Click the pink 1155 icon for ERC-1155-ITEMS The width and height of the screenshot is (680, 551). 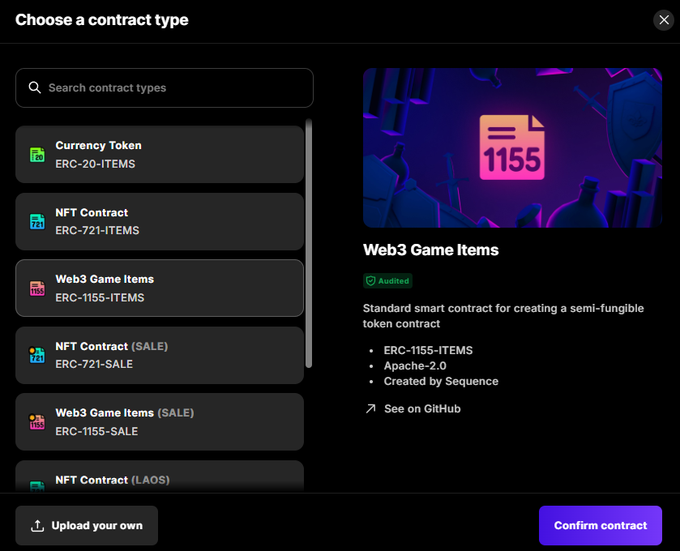37,288
